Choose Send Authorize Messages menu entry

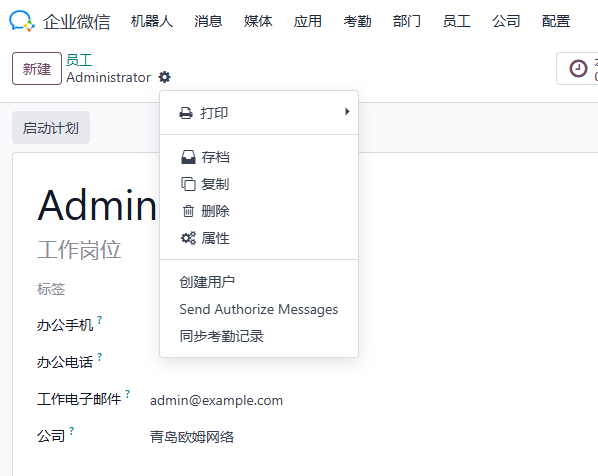(x=259, y=309)
